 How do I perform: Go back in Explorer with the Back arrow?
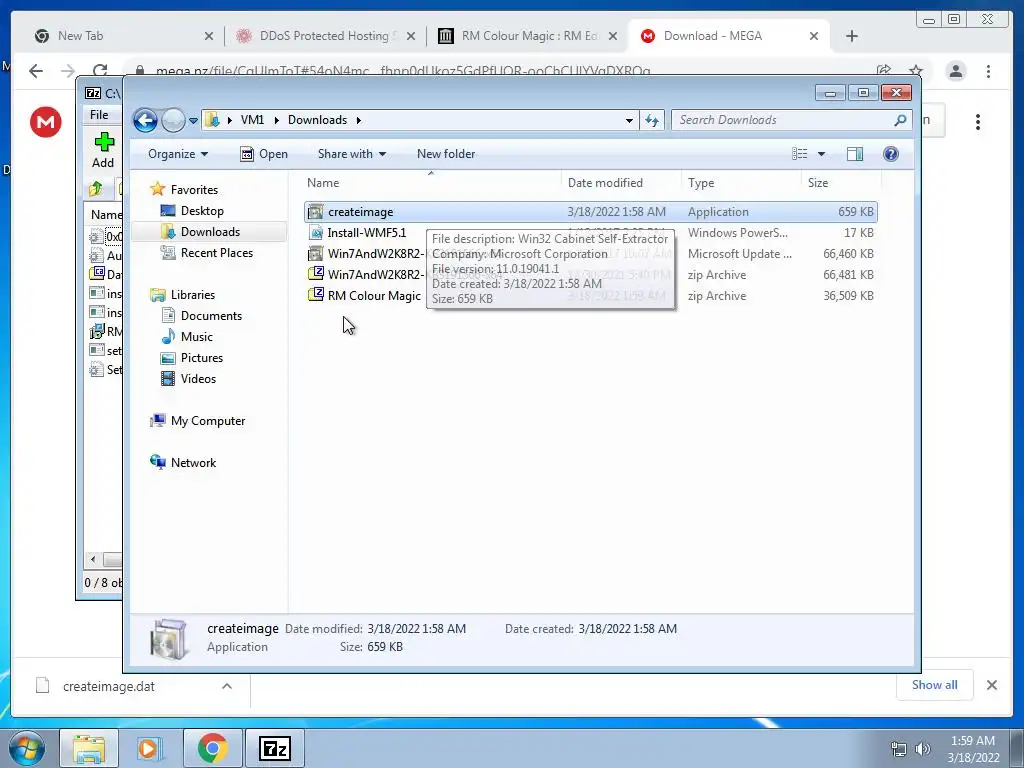tap(145, 120)
